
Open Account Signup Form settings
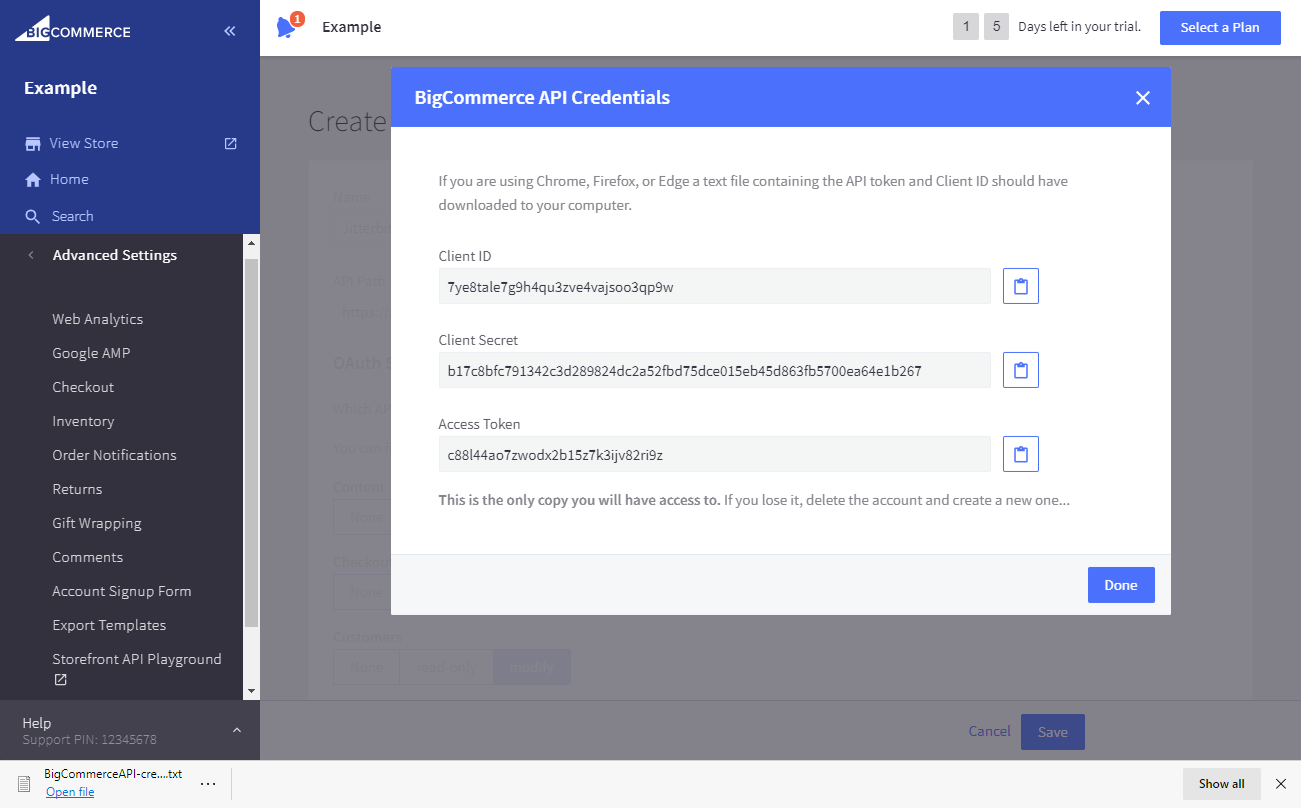point(122,591)
